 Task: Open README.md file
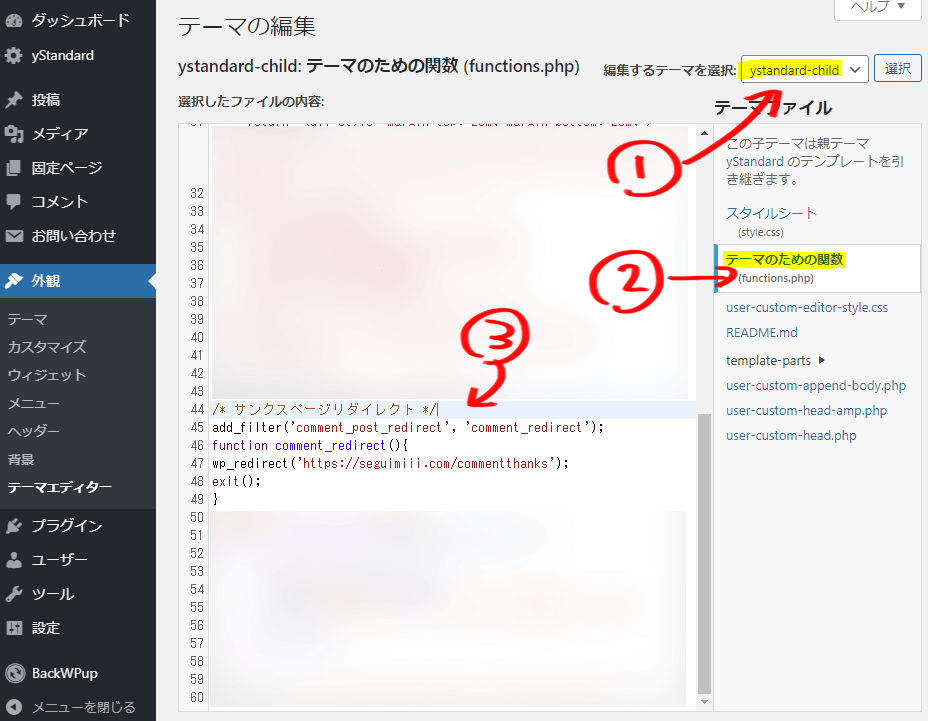(762, 333)
